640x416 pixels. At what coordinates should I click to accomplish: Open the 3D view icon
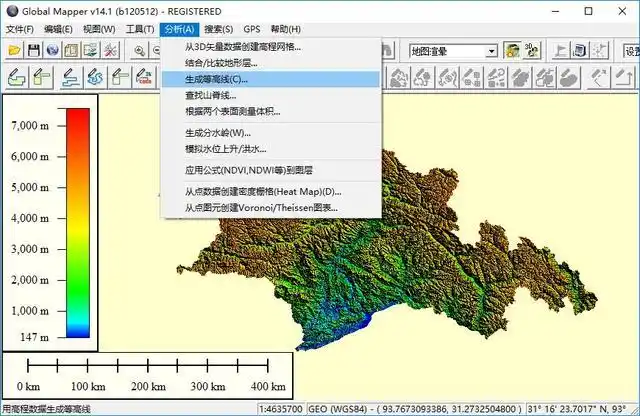tap(532, 50)
